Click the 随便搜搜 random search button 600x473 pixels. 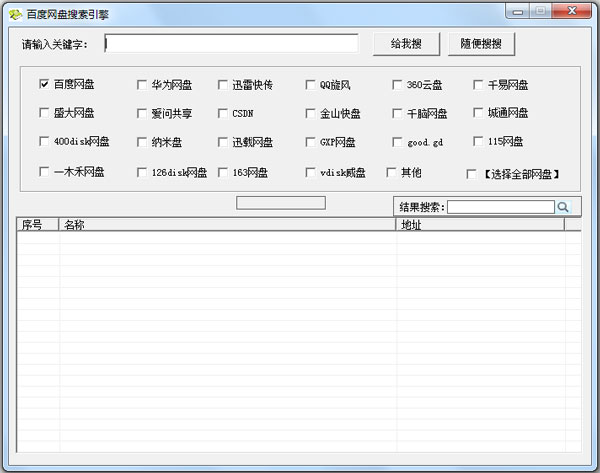[x=481, y=44]
